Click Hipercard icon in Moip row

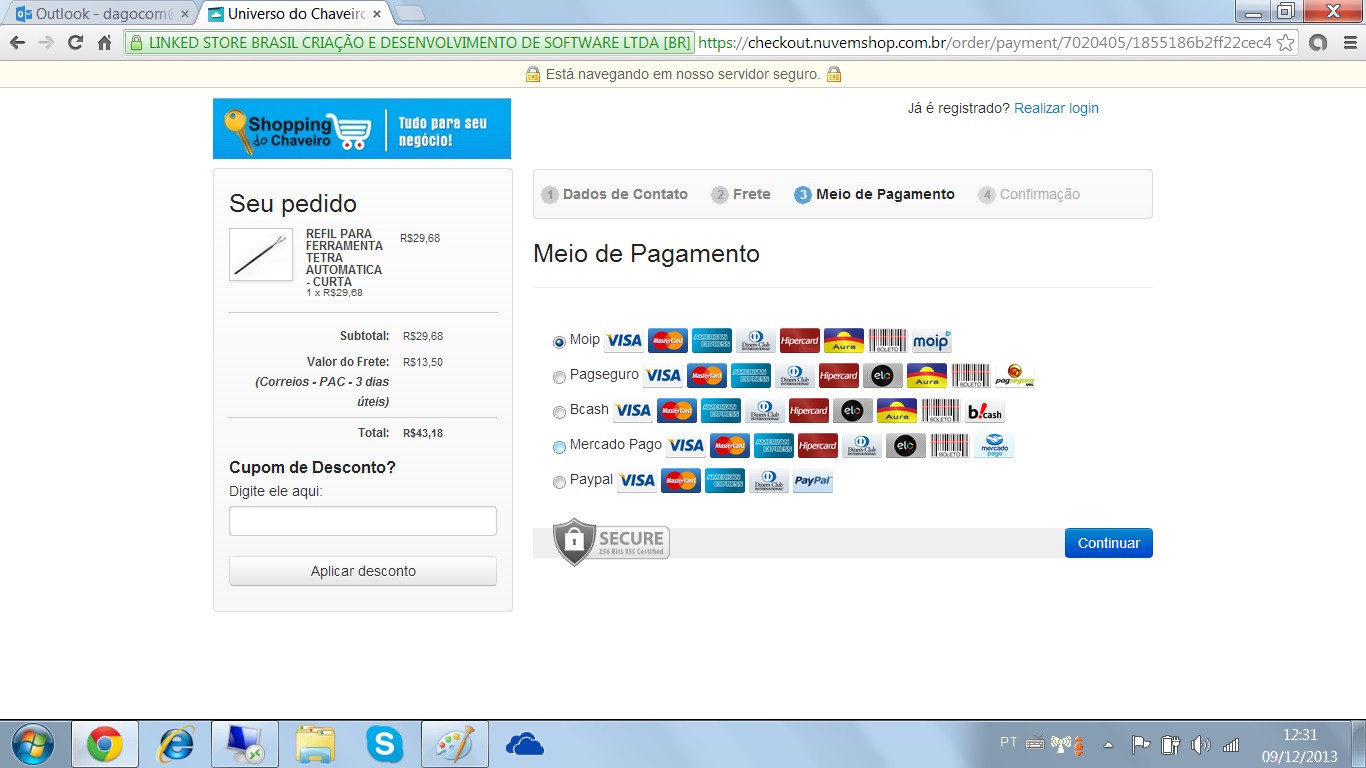800,341
